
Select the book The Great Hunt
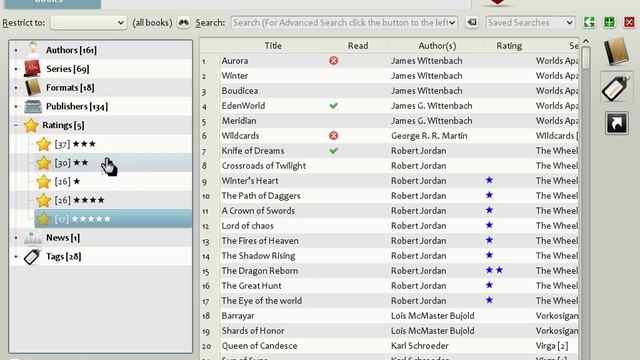pos(251,286)
